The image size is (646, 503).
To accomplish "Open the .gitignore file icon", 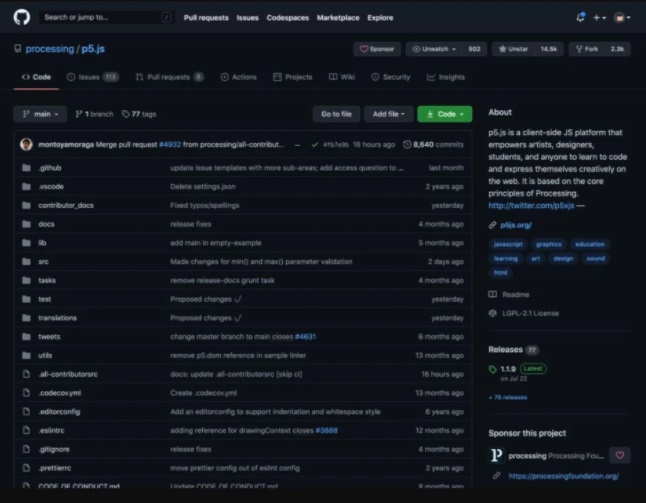I will click(26, 449).
